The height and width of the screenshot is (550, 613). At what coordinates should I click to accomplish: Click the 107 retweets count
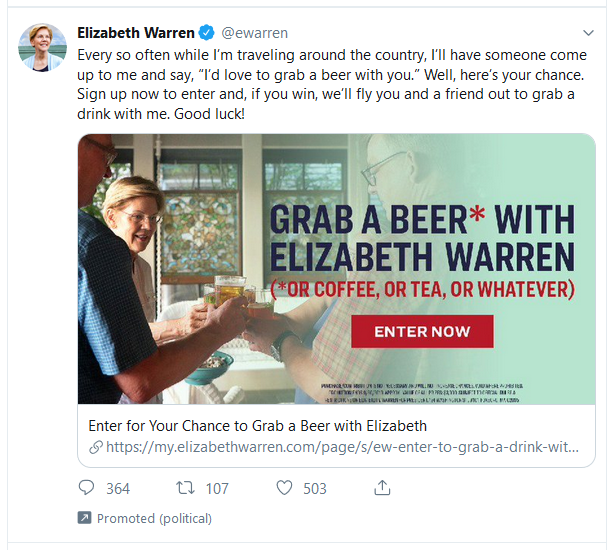click(217, 489)
